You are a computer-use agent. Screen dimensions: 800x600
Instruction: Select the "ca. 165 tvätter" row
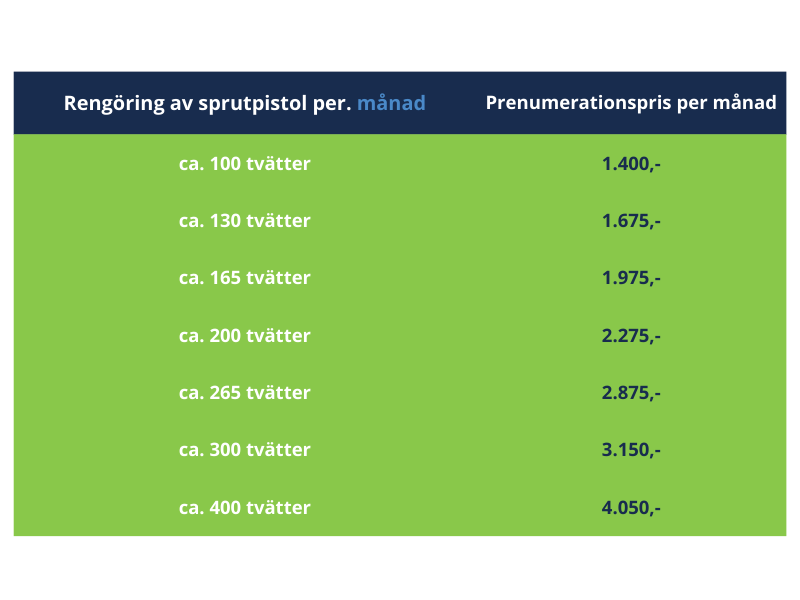click(x=400, y=278)
